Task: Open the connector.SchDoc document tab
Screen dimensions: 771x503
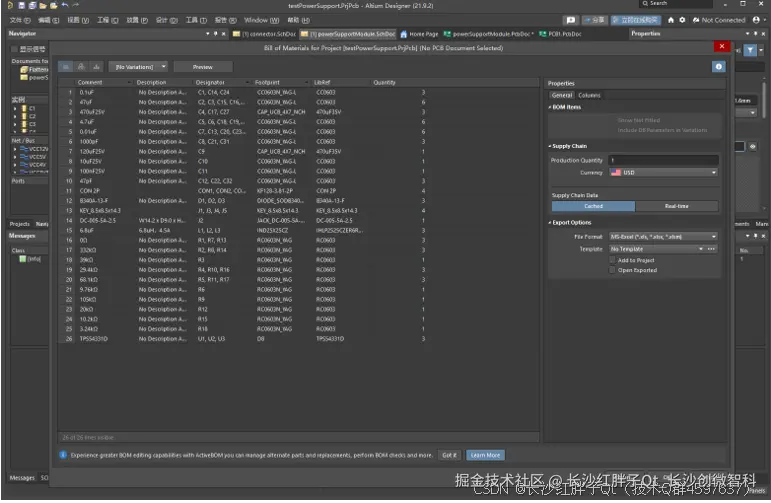Action: tap(265, 34)
